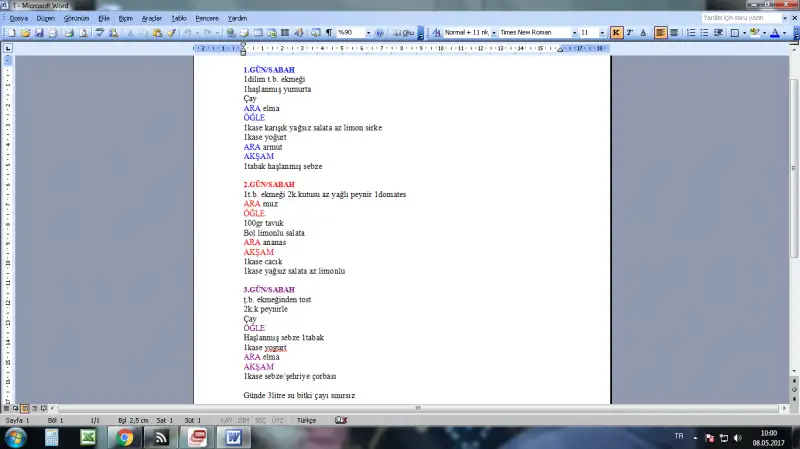The height and width of the screenshot is (449, 800).
Task: Open the Dosya menu
Action: point(19,18)
